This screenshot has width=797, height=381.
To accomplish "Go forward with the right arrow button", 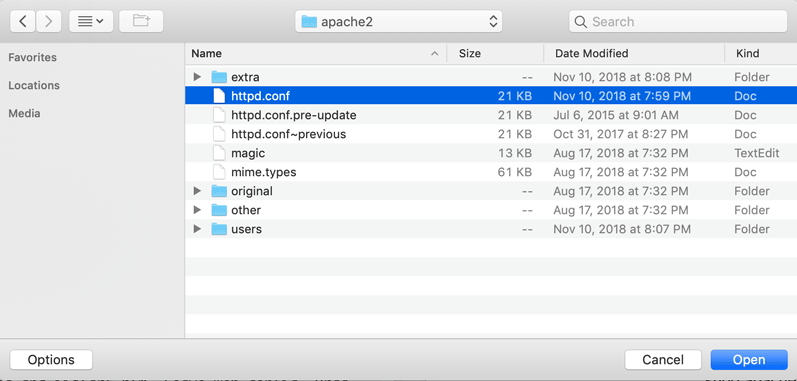I will [49, 21].
